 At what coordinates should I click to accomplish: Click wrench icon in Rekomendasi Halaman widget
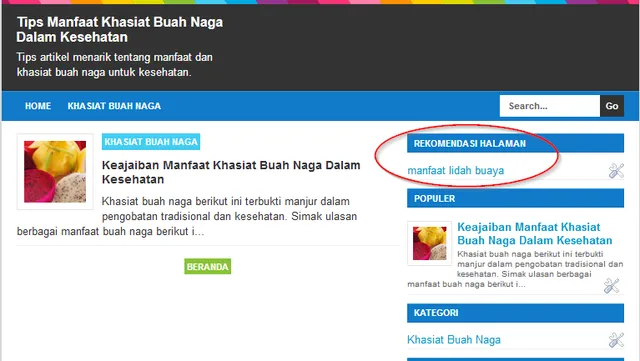(x=616, y=171)
